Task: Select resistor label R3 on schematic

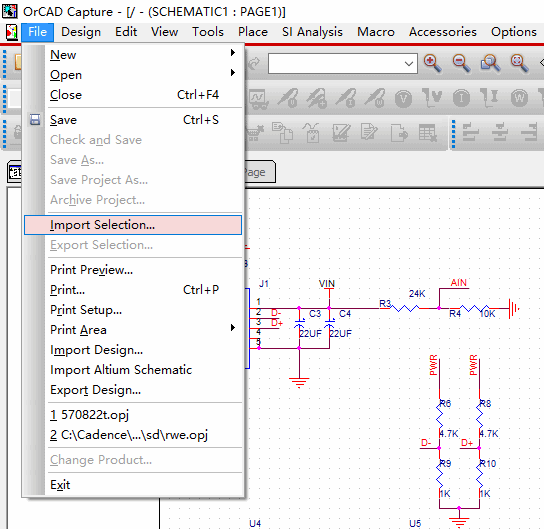Action: tap(385, 304)
